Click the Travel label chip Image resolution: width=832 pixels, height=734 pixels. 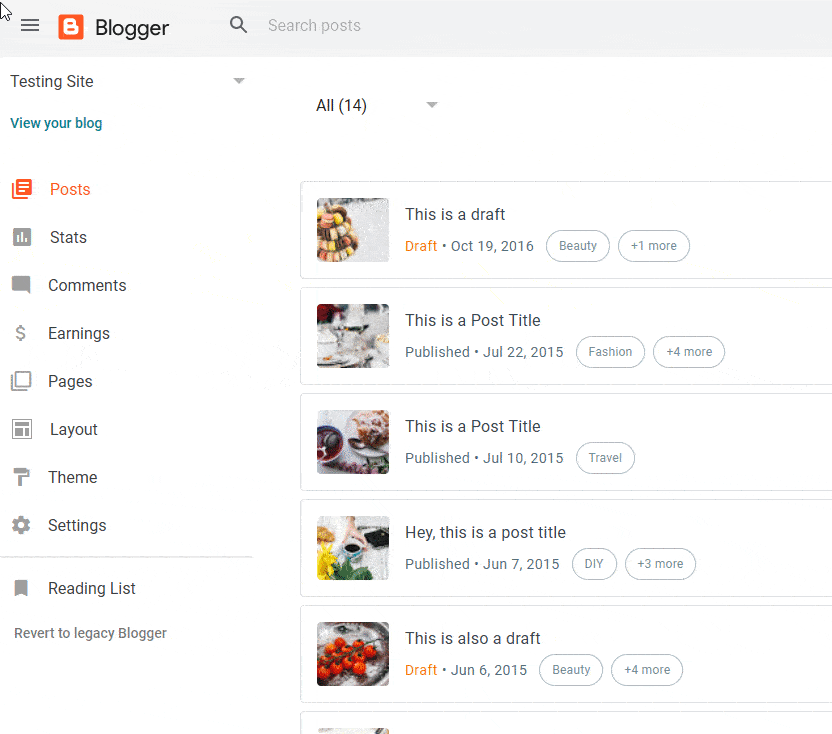[605, 458]
